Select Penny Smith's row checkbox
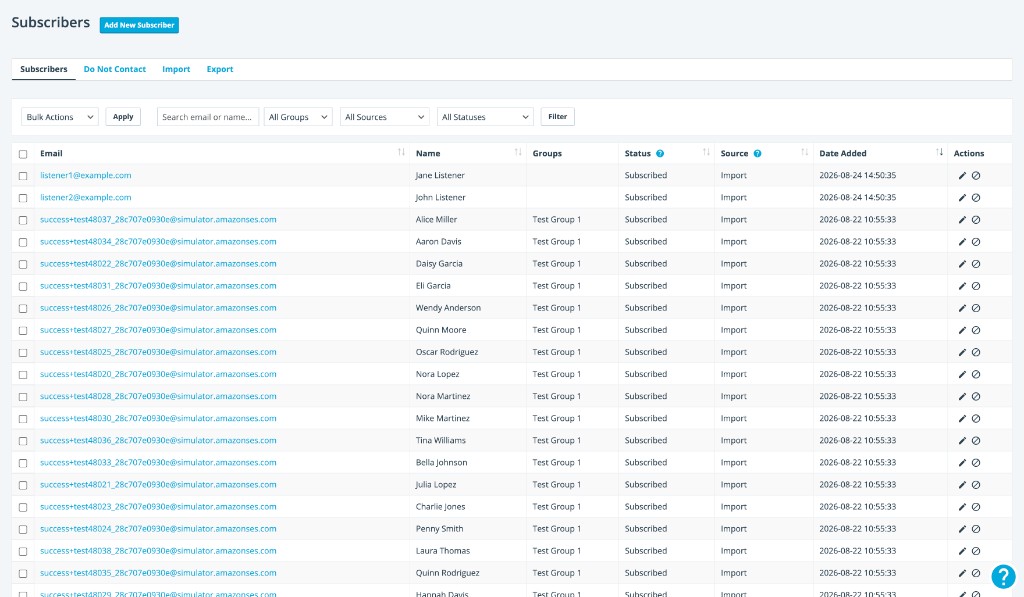This screenshot has width=1024, height=597. pyautogui.click(x=23, y=530)
